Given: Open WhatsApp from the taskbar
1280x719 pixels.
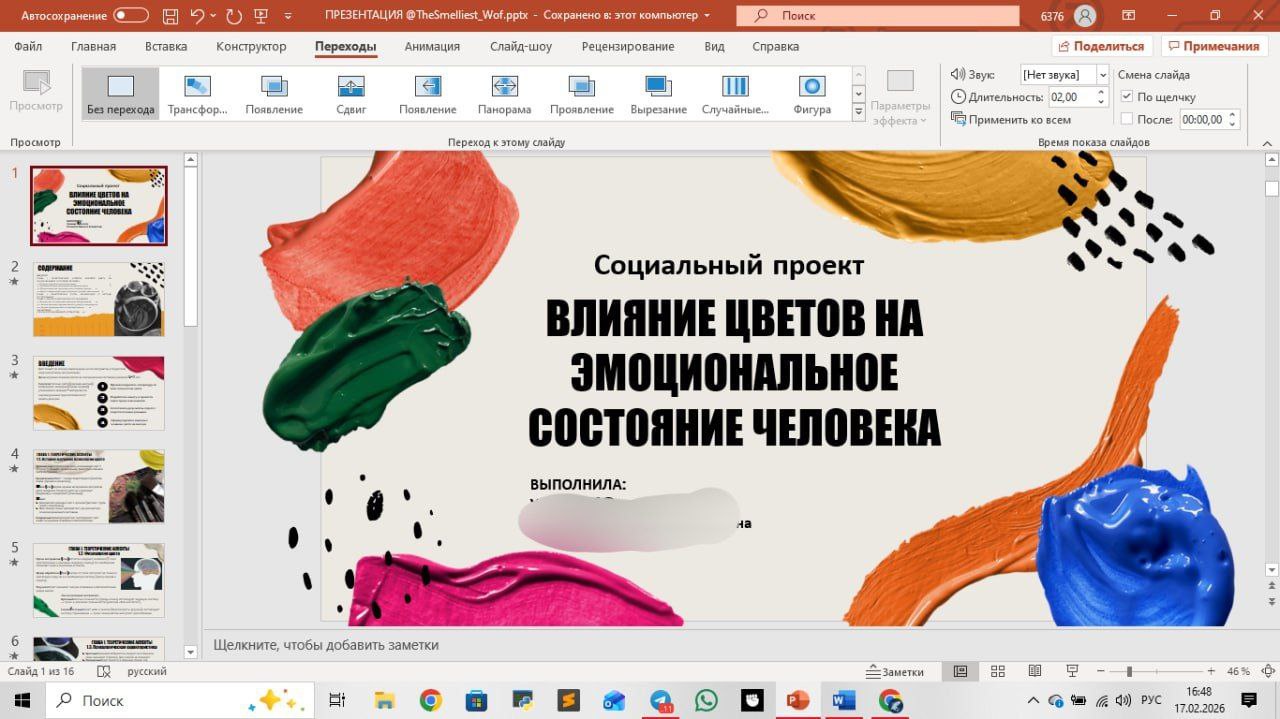Looking at the screenshot, I should (707, 700).
